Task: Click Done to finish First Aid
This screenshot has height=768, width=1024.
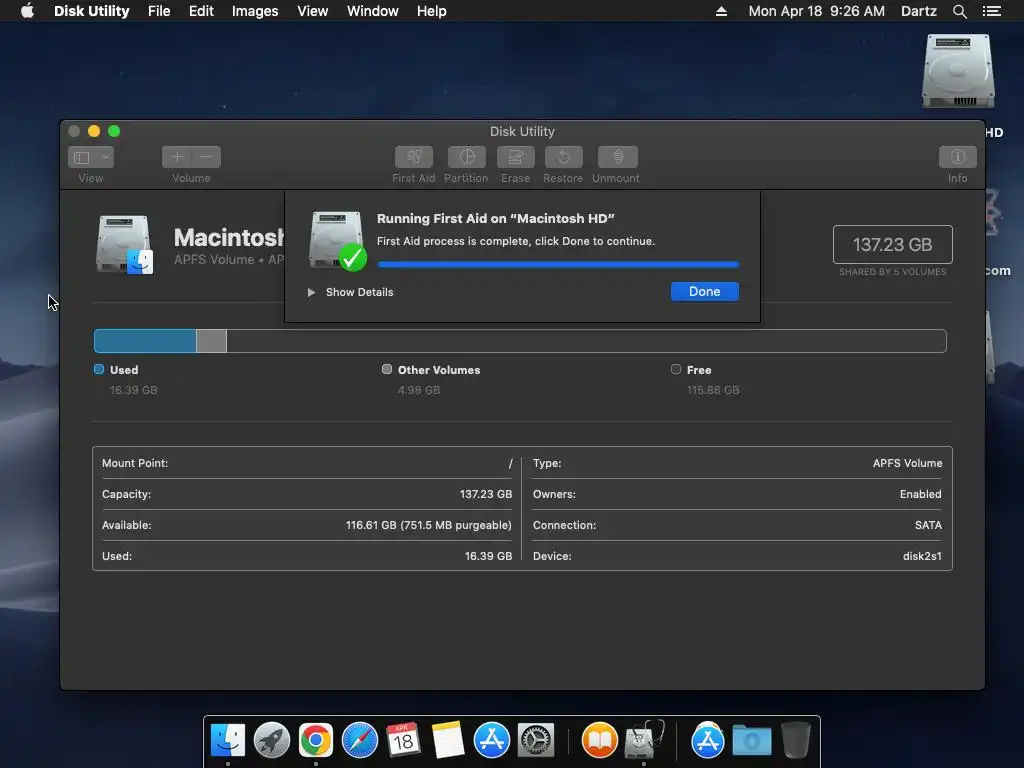Action: point(705,292)
